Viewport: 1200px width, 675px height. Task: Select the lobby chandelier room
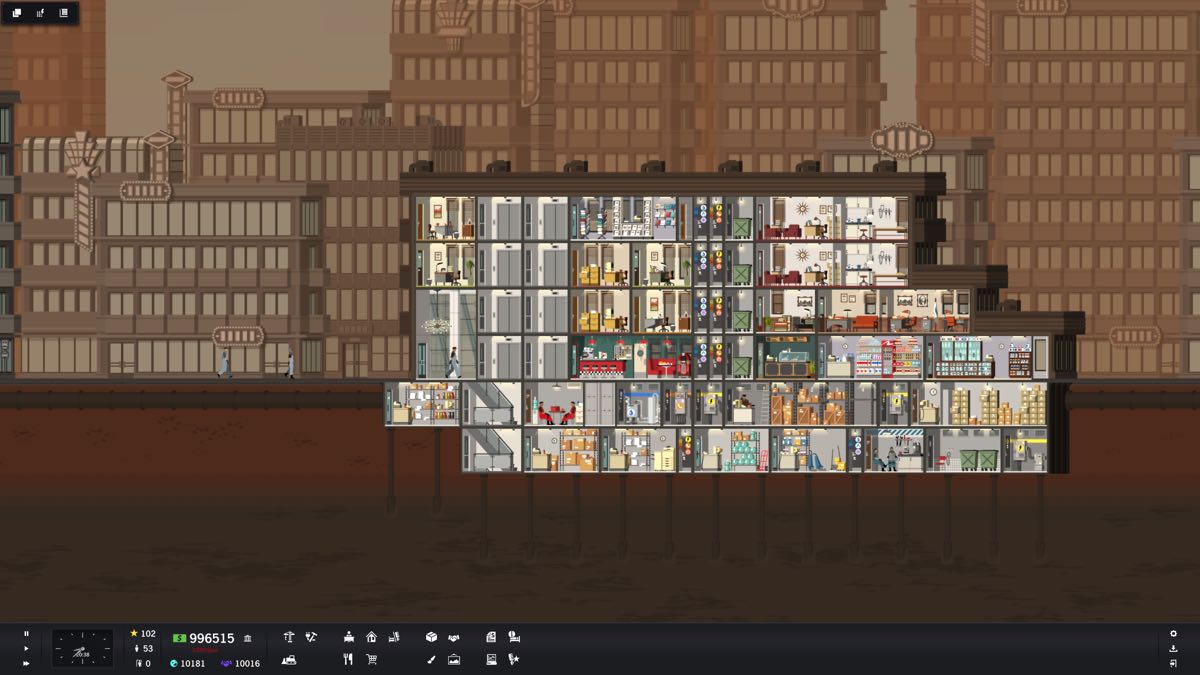445,334
